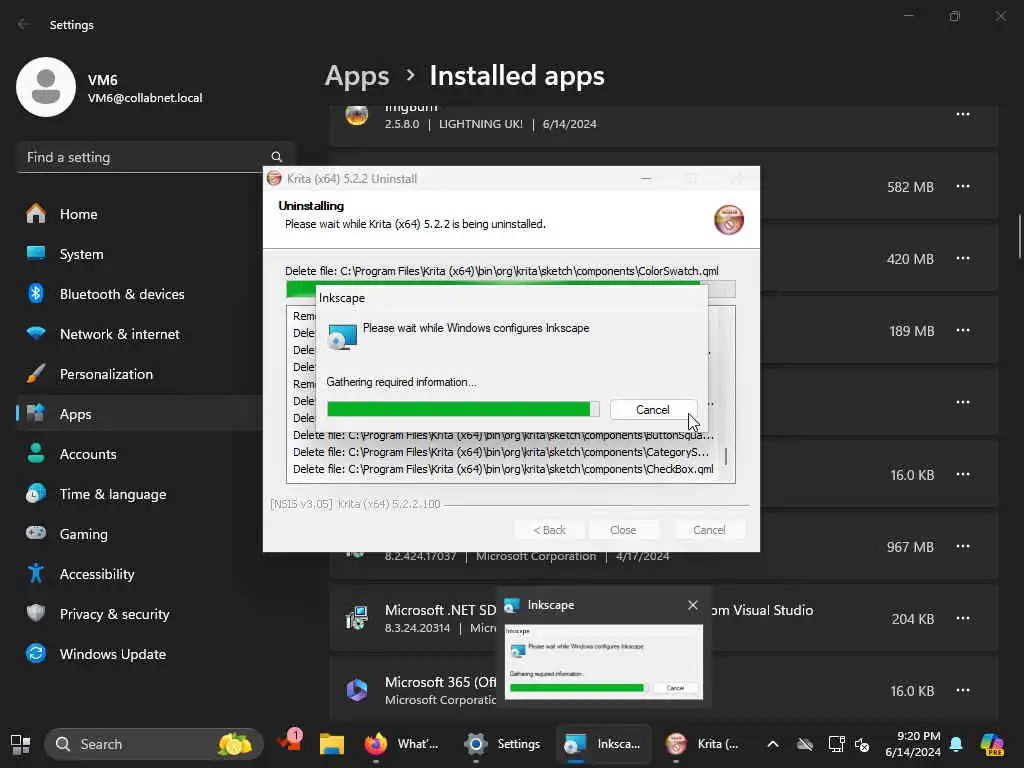
Task: Click the ImgBurn app icon
Action: (357, 115)
